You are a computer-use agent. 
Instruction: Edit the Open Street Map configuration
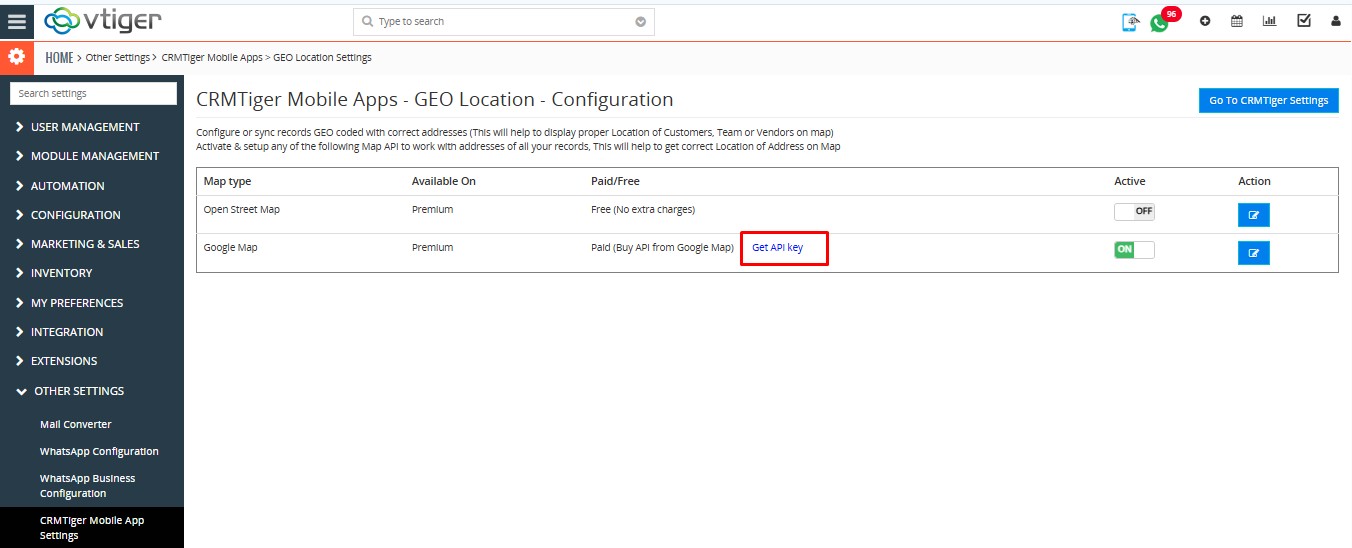(1254, 215)
